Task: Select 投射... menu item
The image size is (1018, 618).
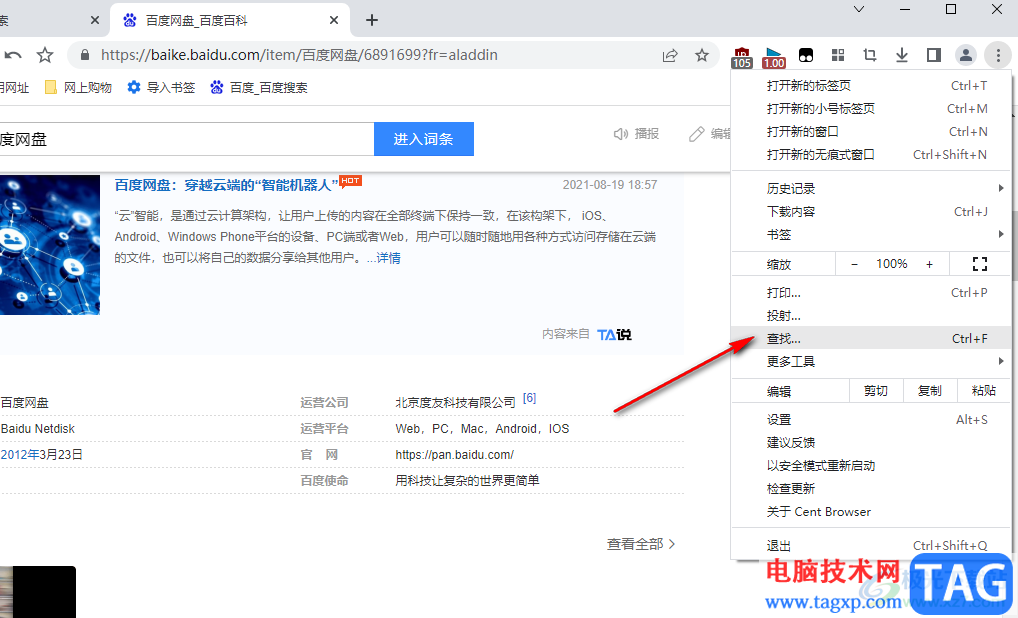Action: (x=871, y=315)
